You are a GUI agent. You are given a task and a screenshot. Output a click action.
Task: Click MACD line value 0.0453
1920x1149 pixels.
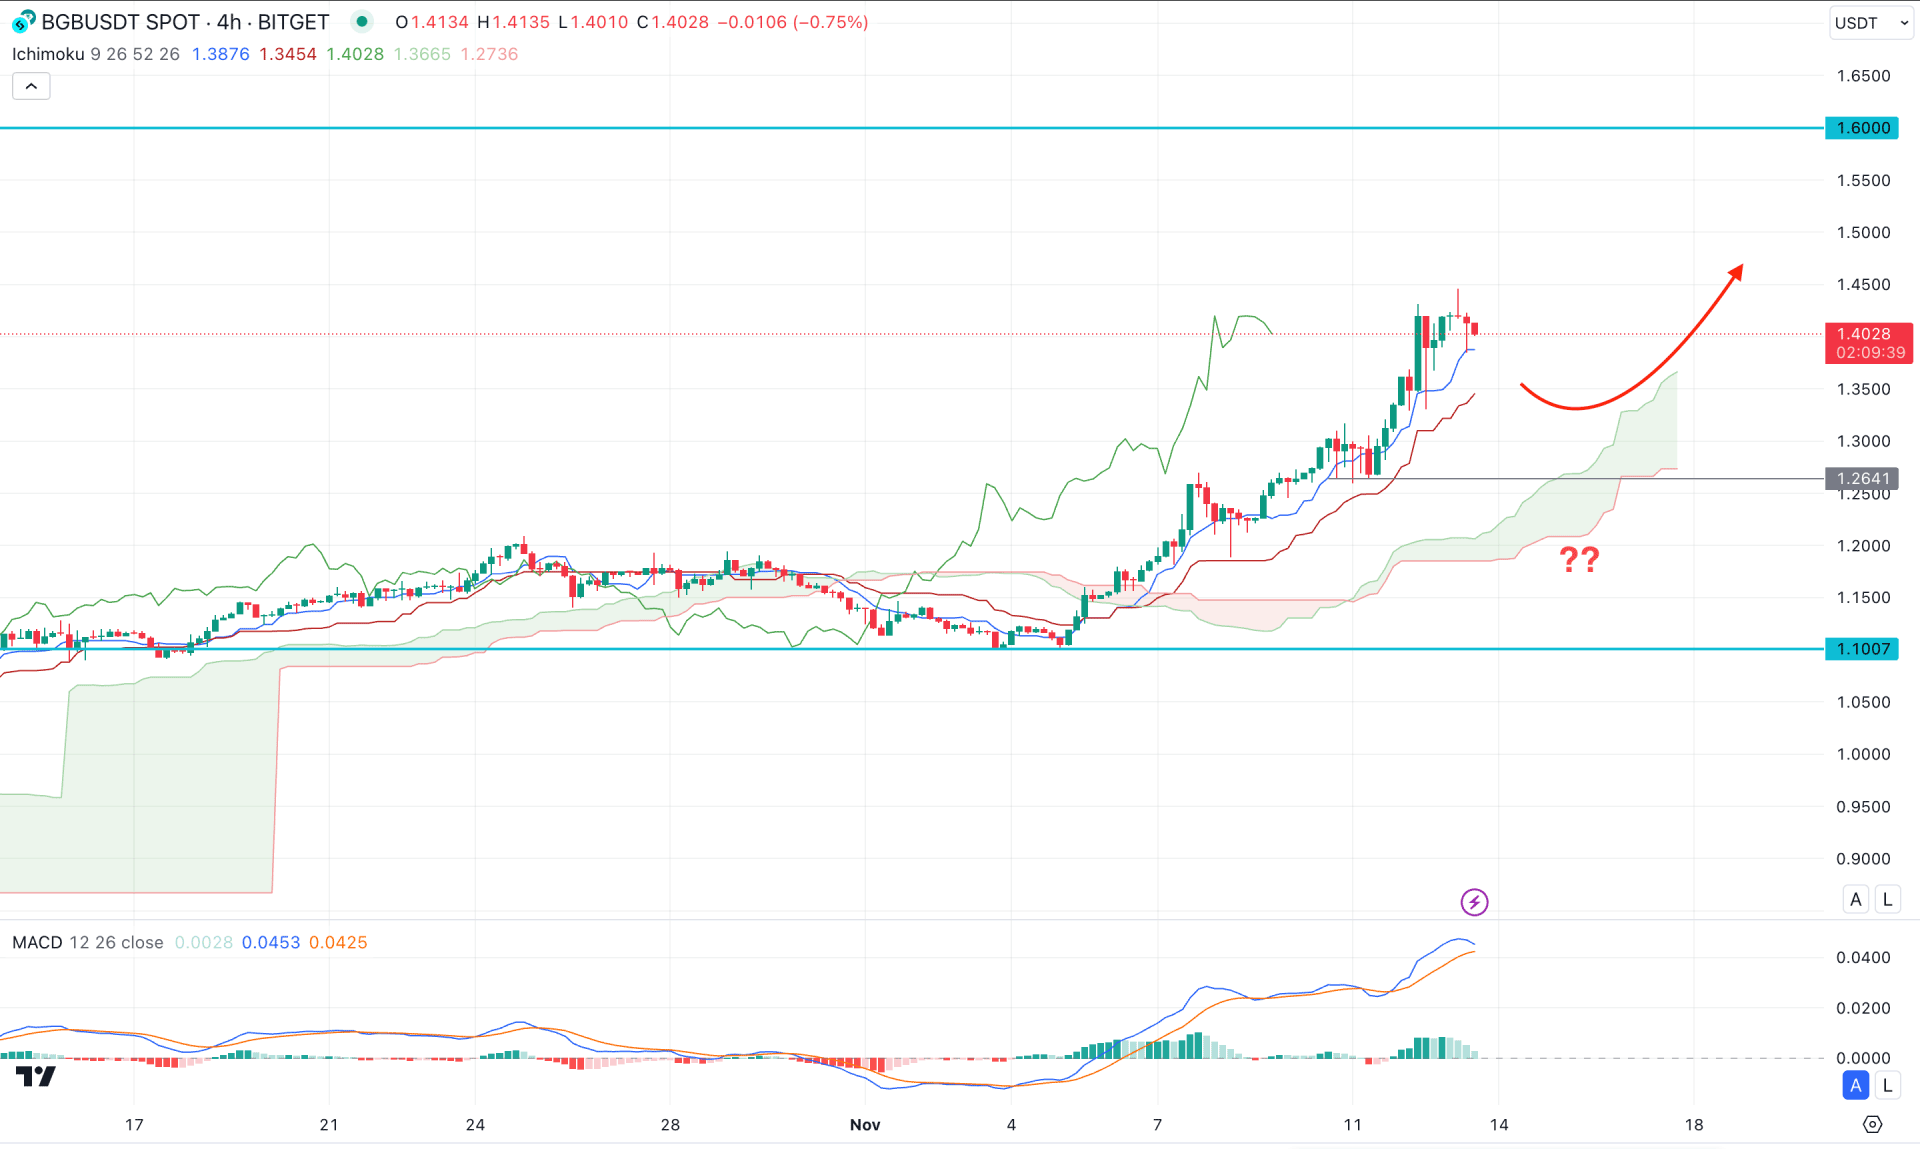tap(271, 942)
